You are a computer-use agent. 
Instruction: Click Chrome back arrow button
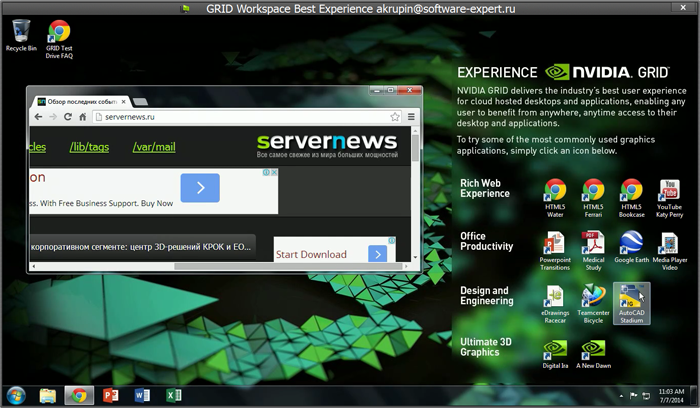38,117
